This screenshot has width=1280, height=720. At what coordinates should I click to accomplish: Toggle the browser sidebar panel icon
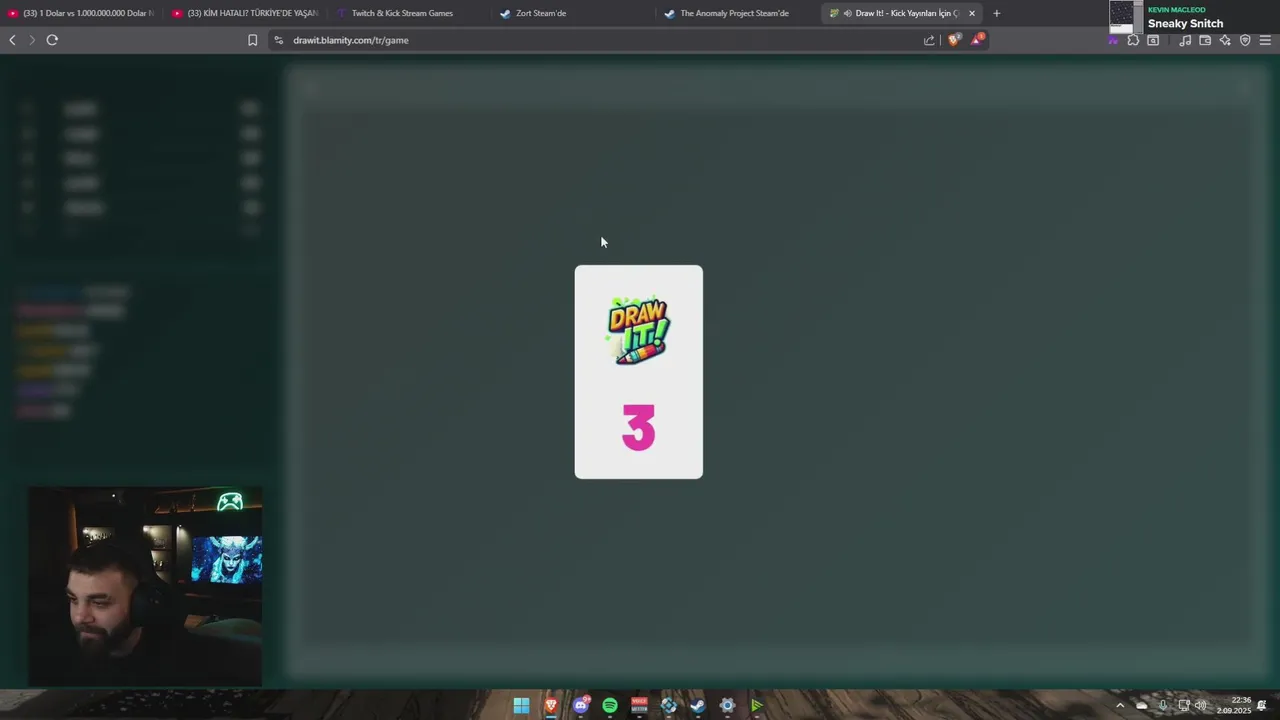pyautogui.click(x=1153, y=40)
